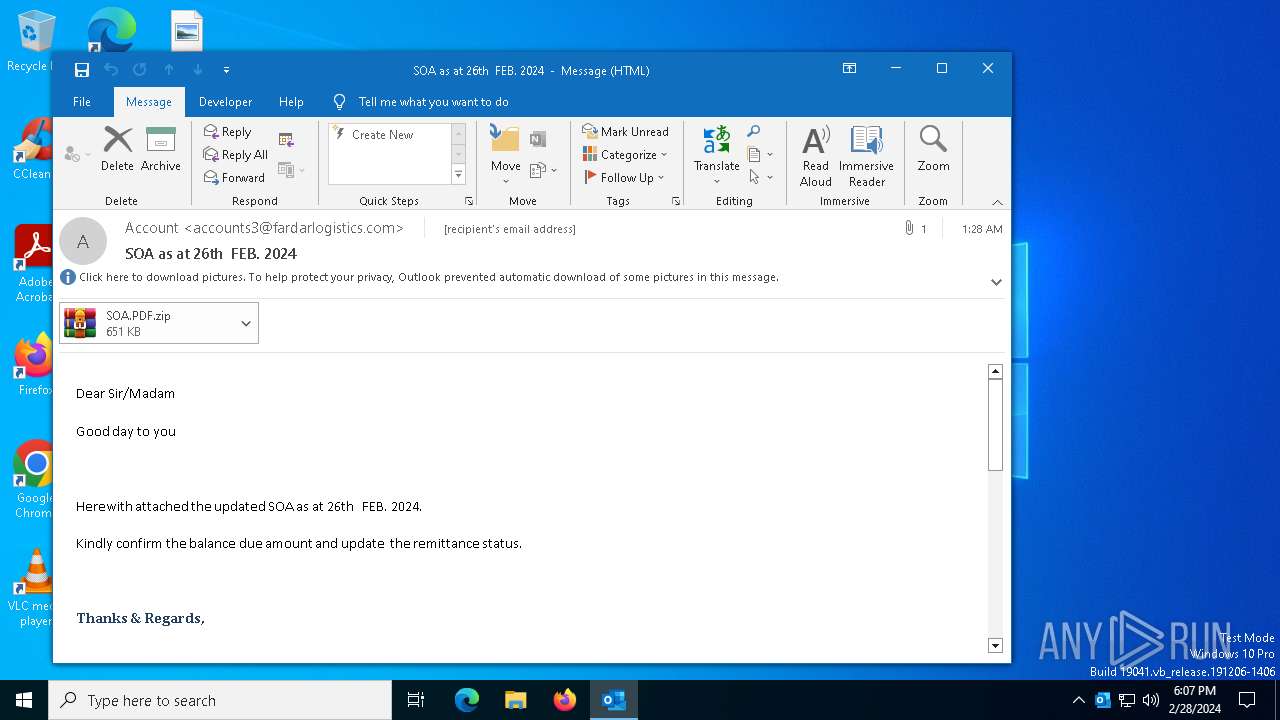Viewport: 1280px width, 720px height.
Task: Send message to OneNote
Action: point(538,139)
